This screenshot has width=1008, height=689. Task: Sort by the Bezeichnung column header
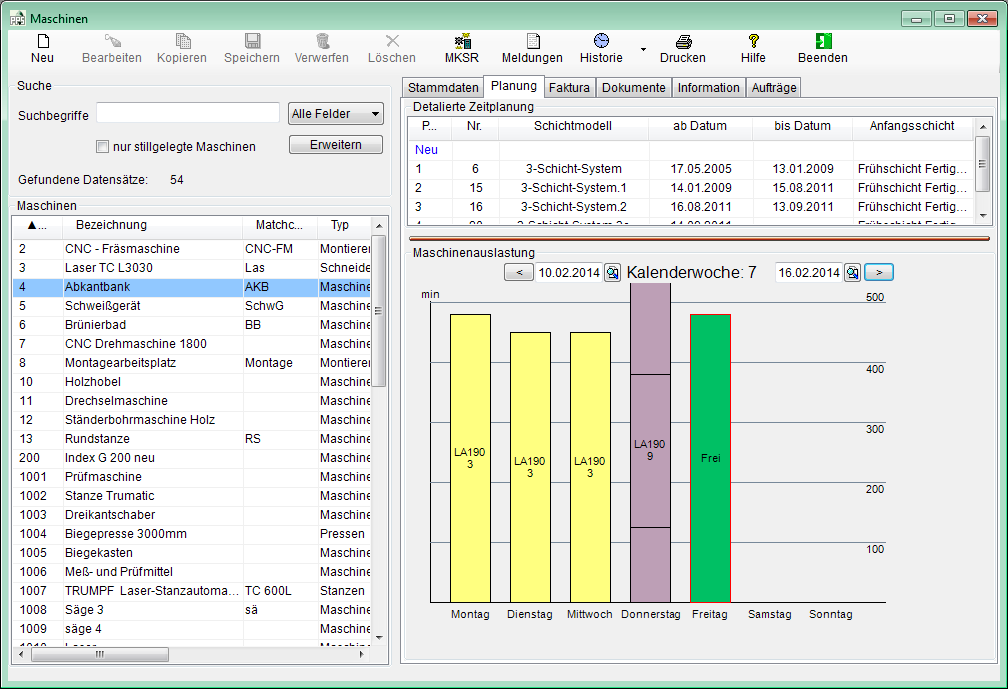click(x=111, y=225)
